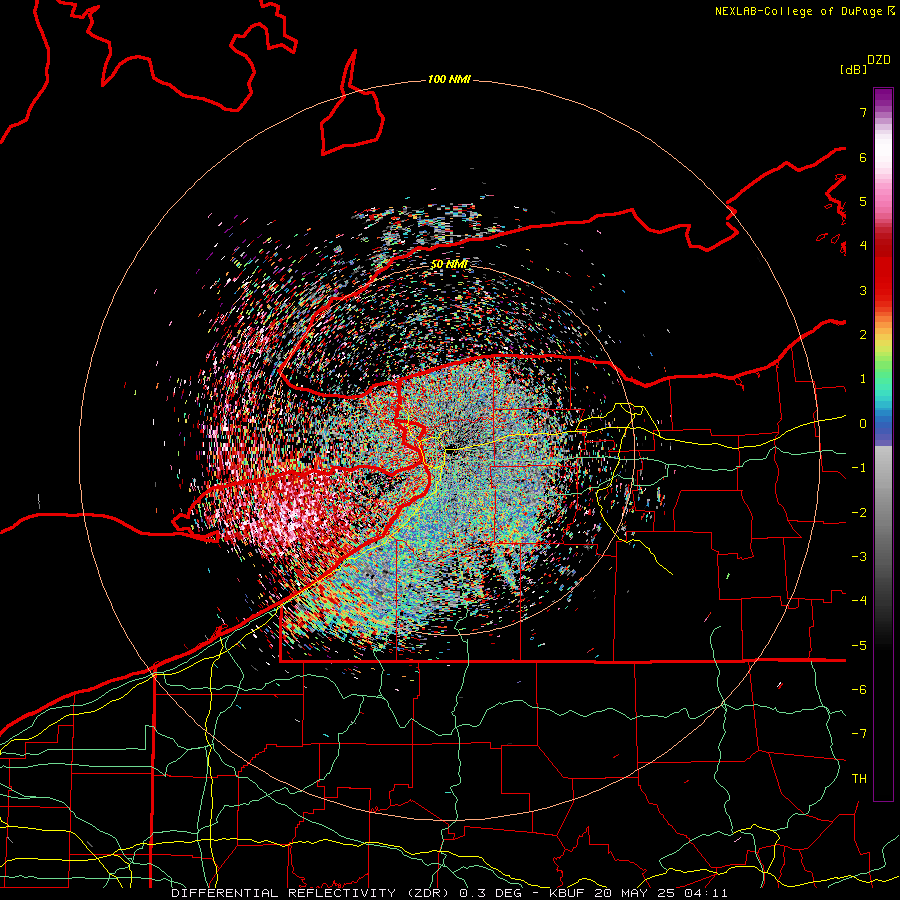
Task: Click the -5 value on the color scale
Action: (859, 646)
